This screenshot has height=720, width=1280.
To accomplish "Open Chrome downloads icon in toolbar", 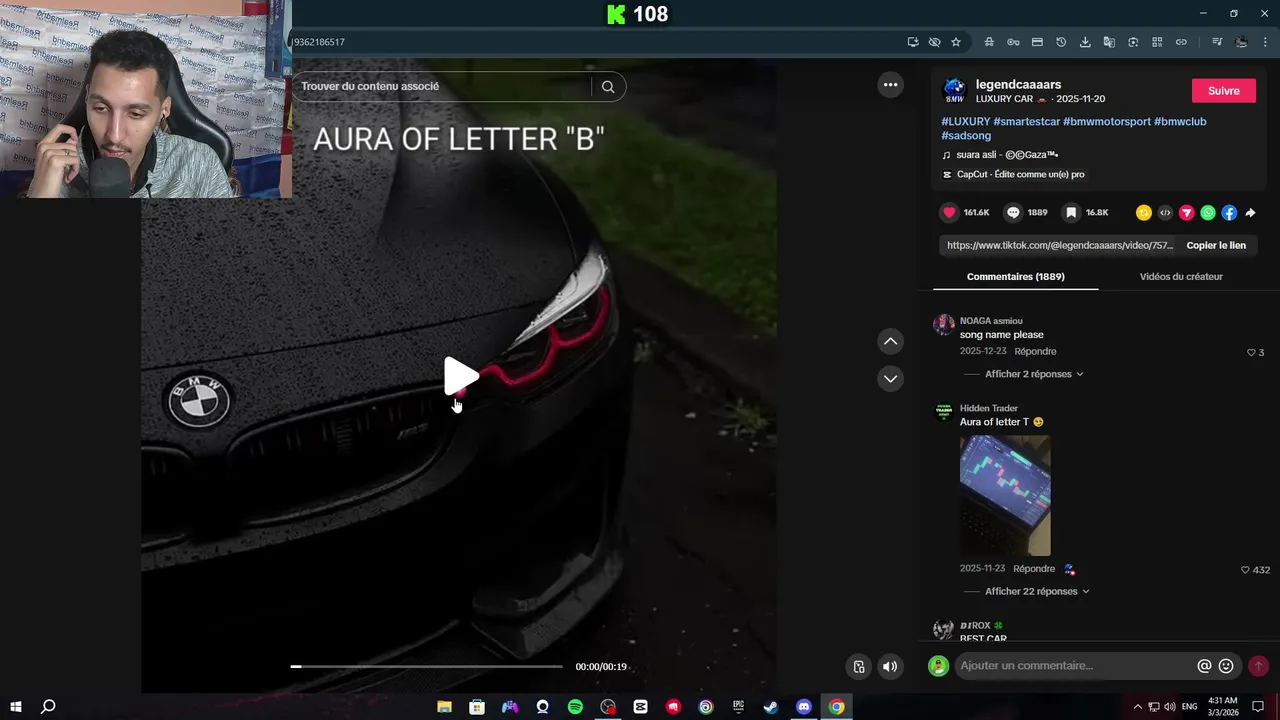I will (x=1085, y=42).
